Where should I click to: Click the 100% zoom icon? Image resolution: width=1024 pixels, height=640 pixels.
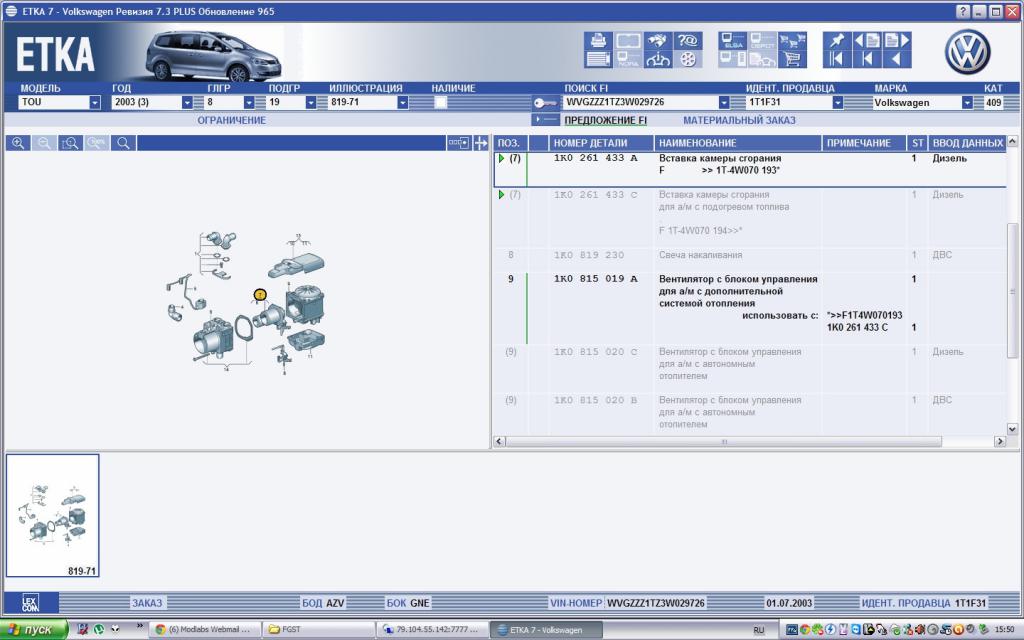click(97, 143)
